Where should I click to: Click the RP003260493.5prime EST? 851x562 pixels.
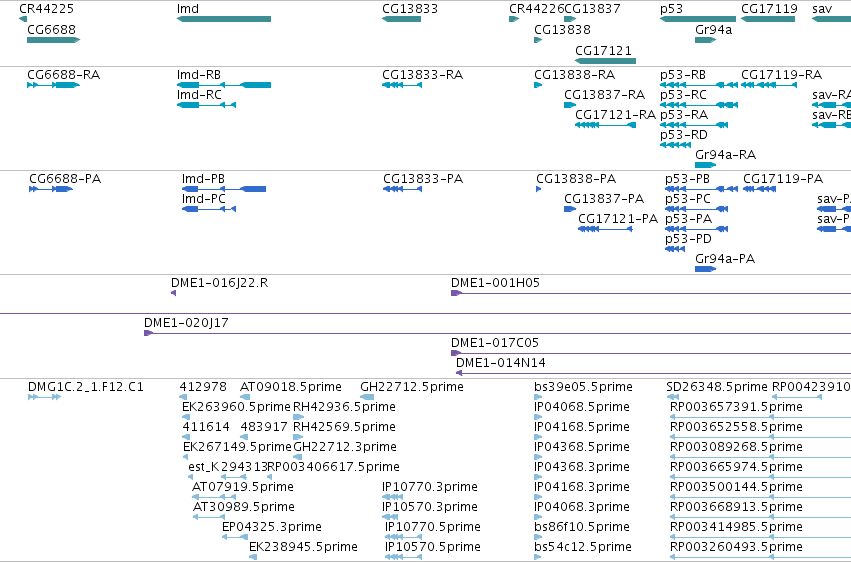[760, 557]
